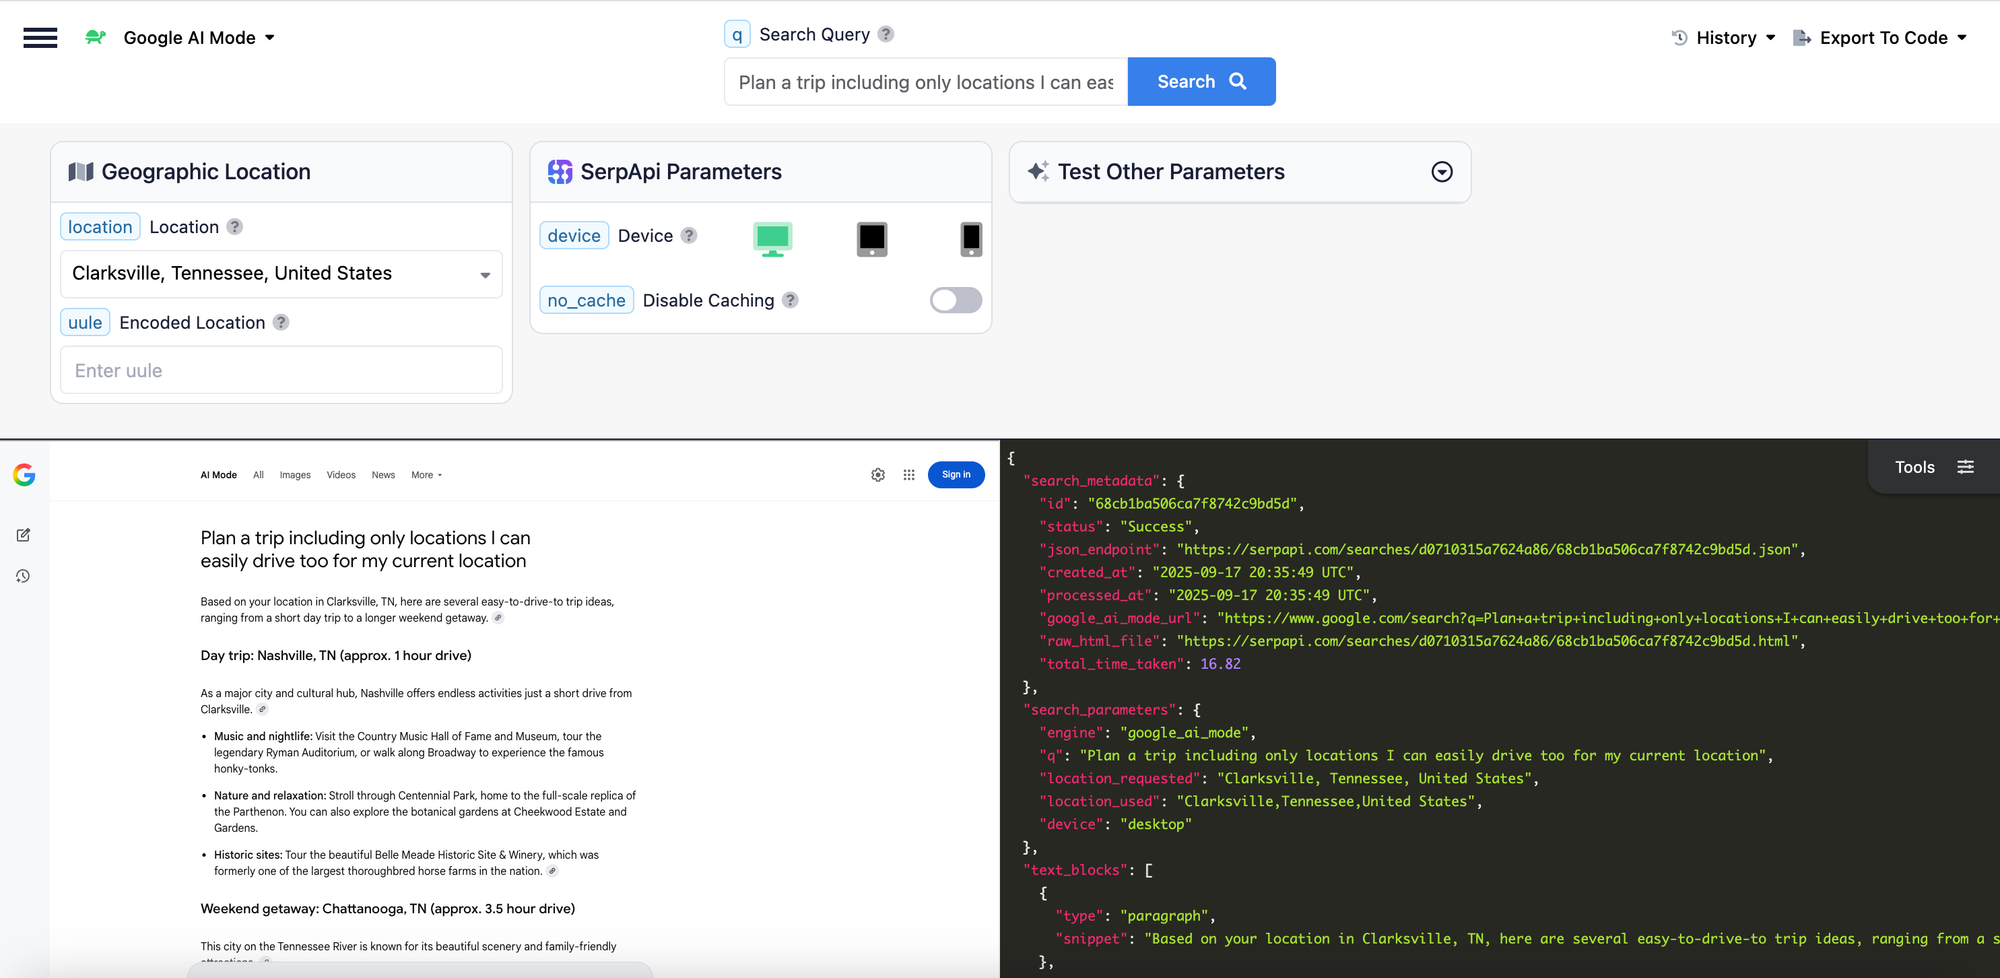Click the "search_metadata" JSON key
The image size is (2000, 978).
click(x=1092, y=481)
